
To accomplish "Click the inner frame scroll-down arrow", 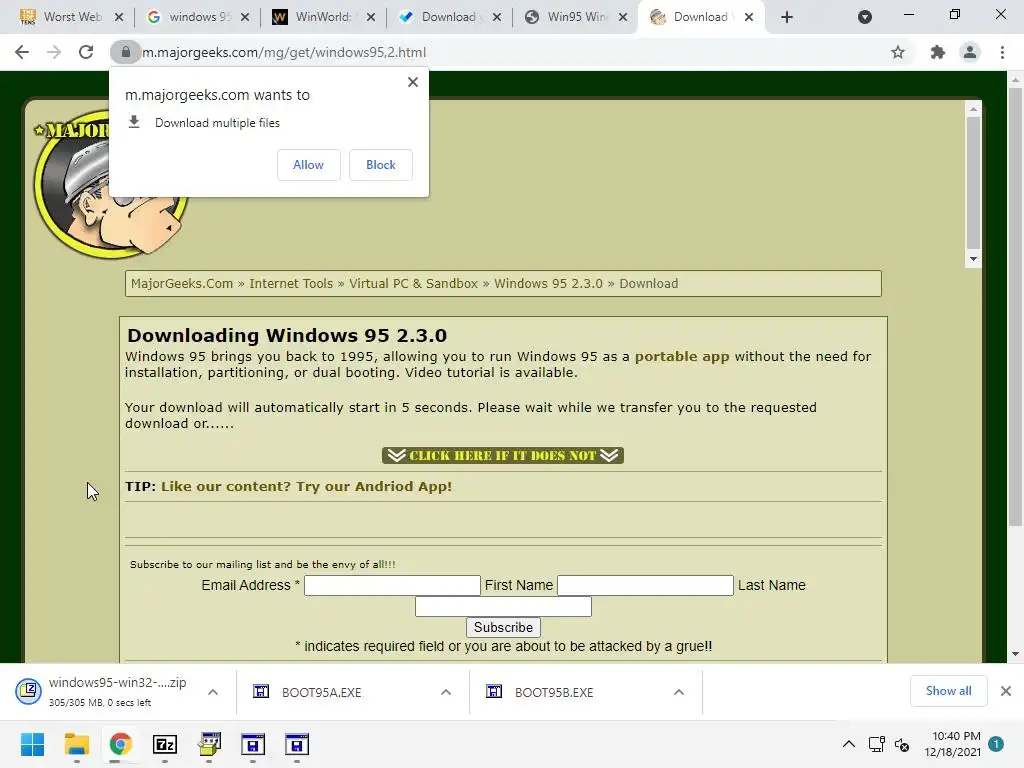I will coord(973,259).
